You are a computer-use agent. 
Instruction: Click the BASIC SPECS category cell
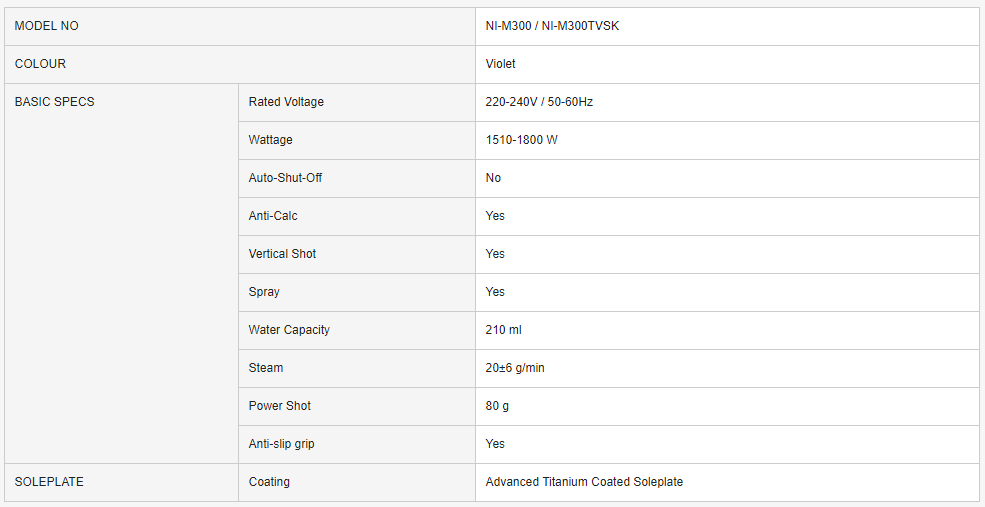click(55, 102)
